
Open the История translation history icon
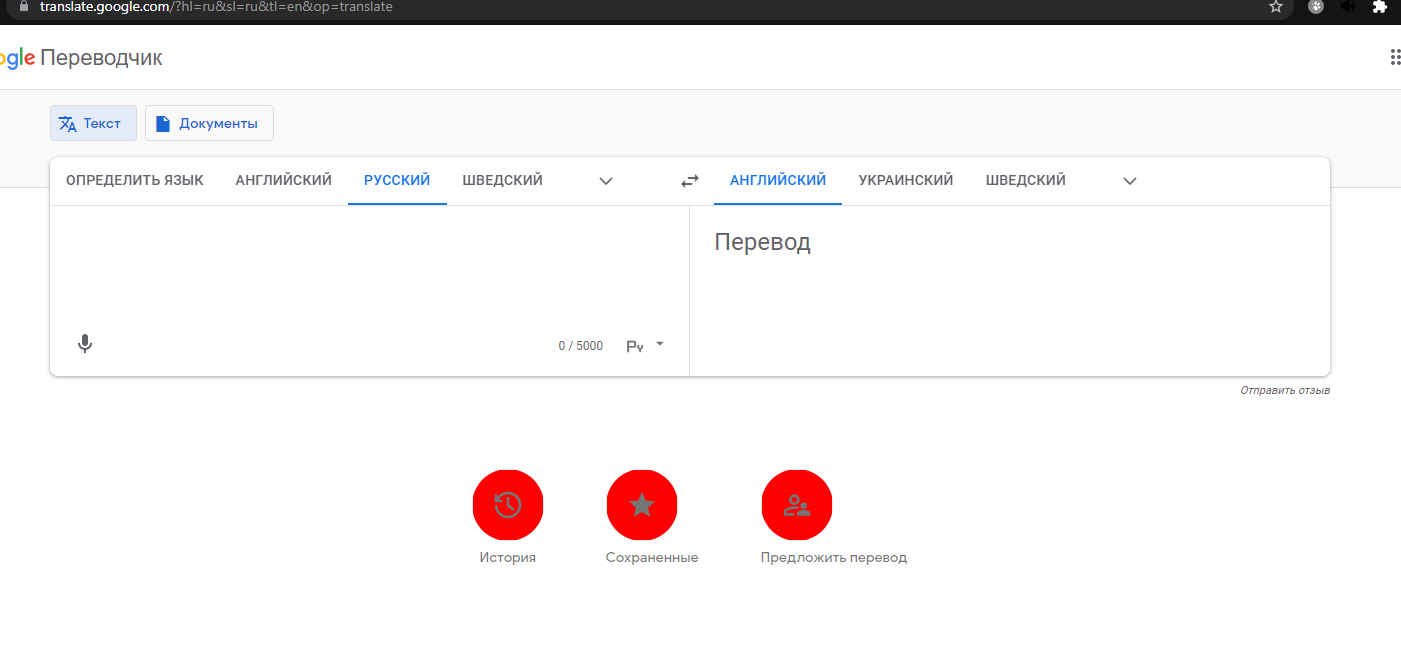coord(508,505)
